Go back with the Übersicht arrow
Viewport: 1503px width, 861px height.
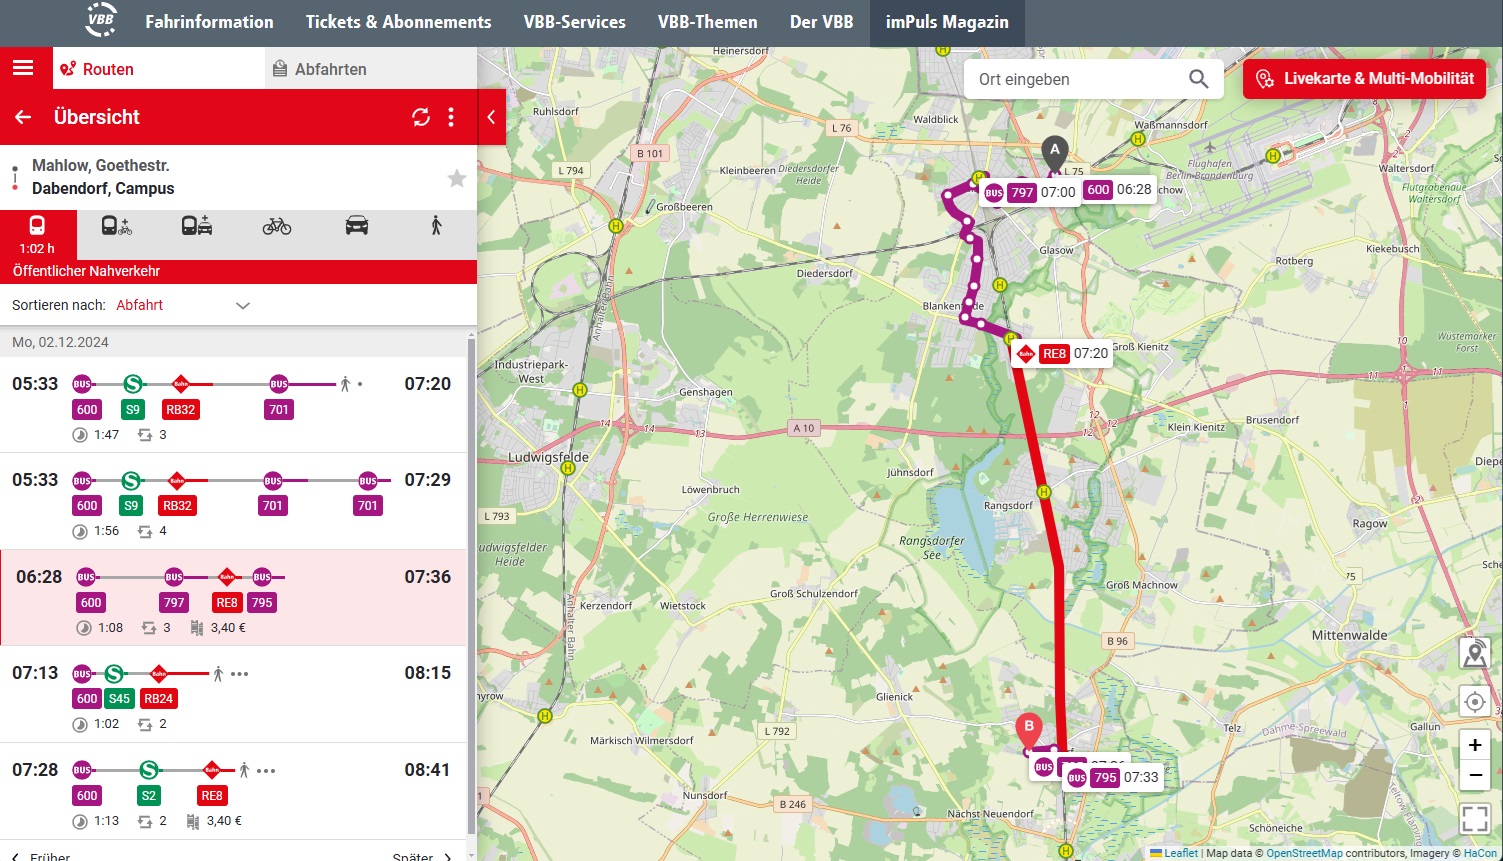[23, 117]
